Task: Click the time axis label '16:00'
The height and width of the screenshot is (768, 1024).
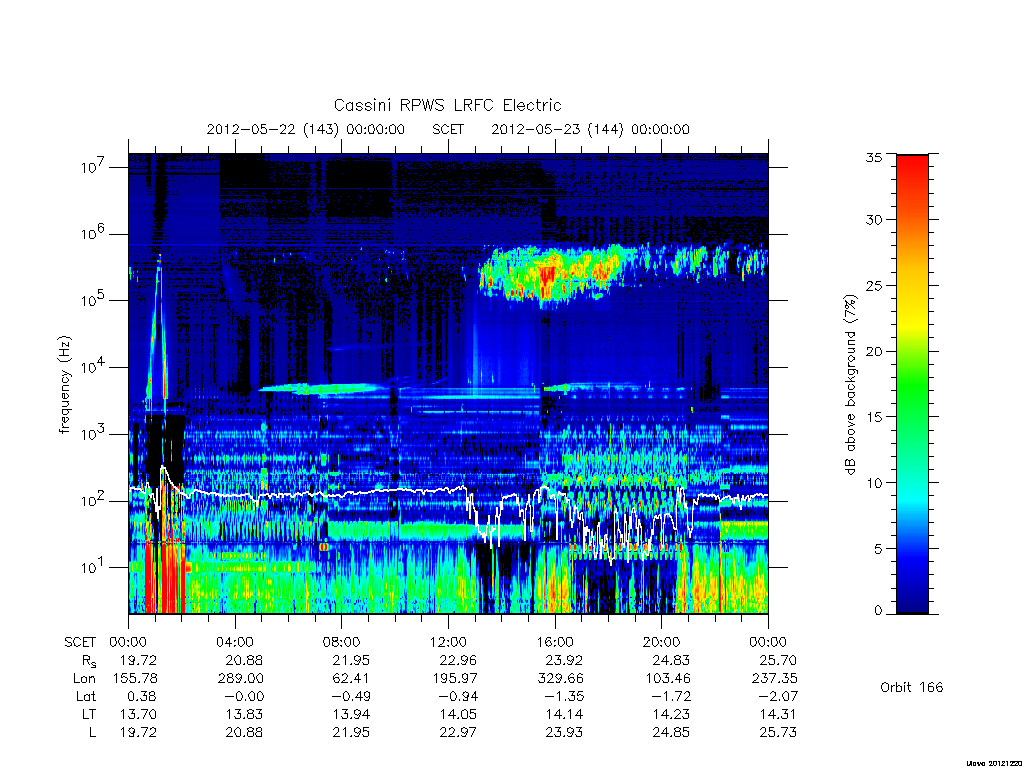Action: (x=555, y=642)
